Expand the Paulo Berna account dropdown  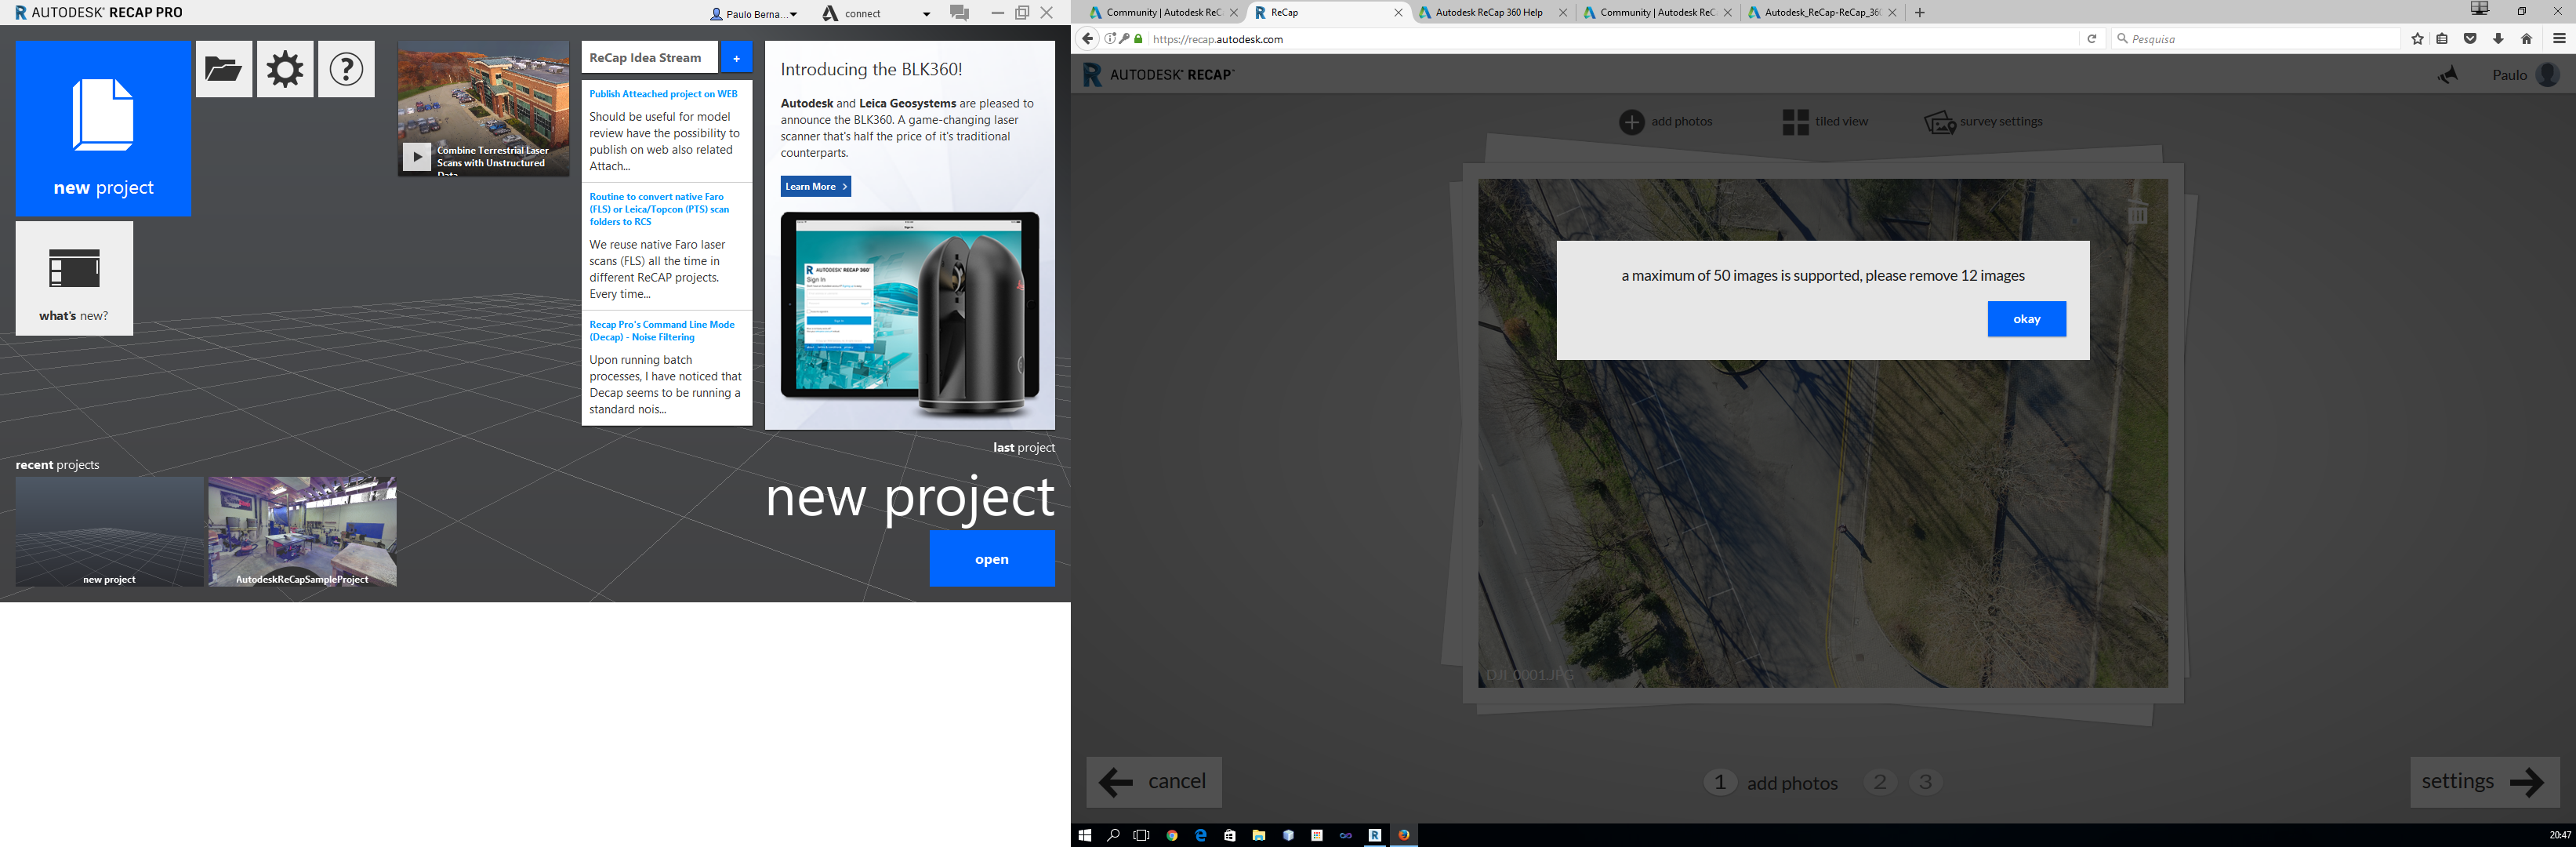tap(793, 13)
